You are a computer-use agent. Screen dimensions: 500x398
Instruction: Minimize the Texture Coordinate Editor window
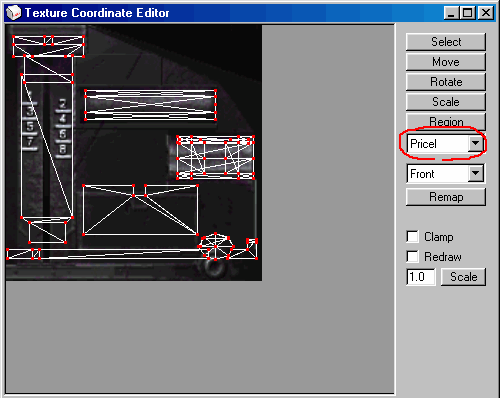pos(451,13)
